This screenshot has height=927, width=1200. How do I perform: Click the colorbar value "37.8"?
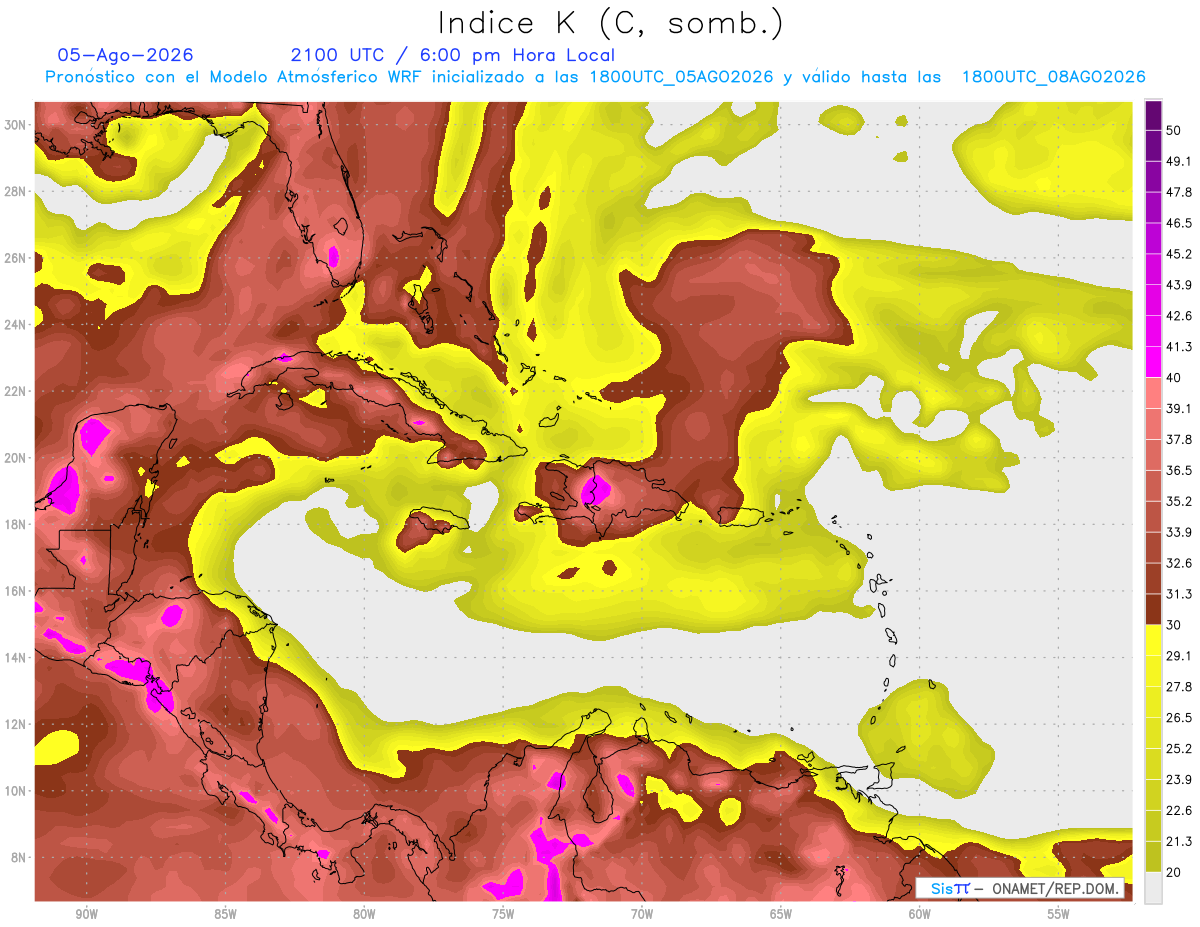click(x=1180, y=440)
